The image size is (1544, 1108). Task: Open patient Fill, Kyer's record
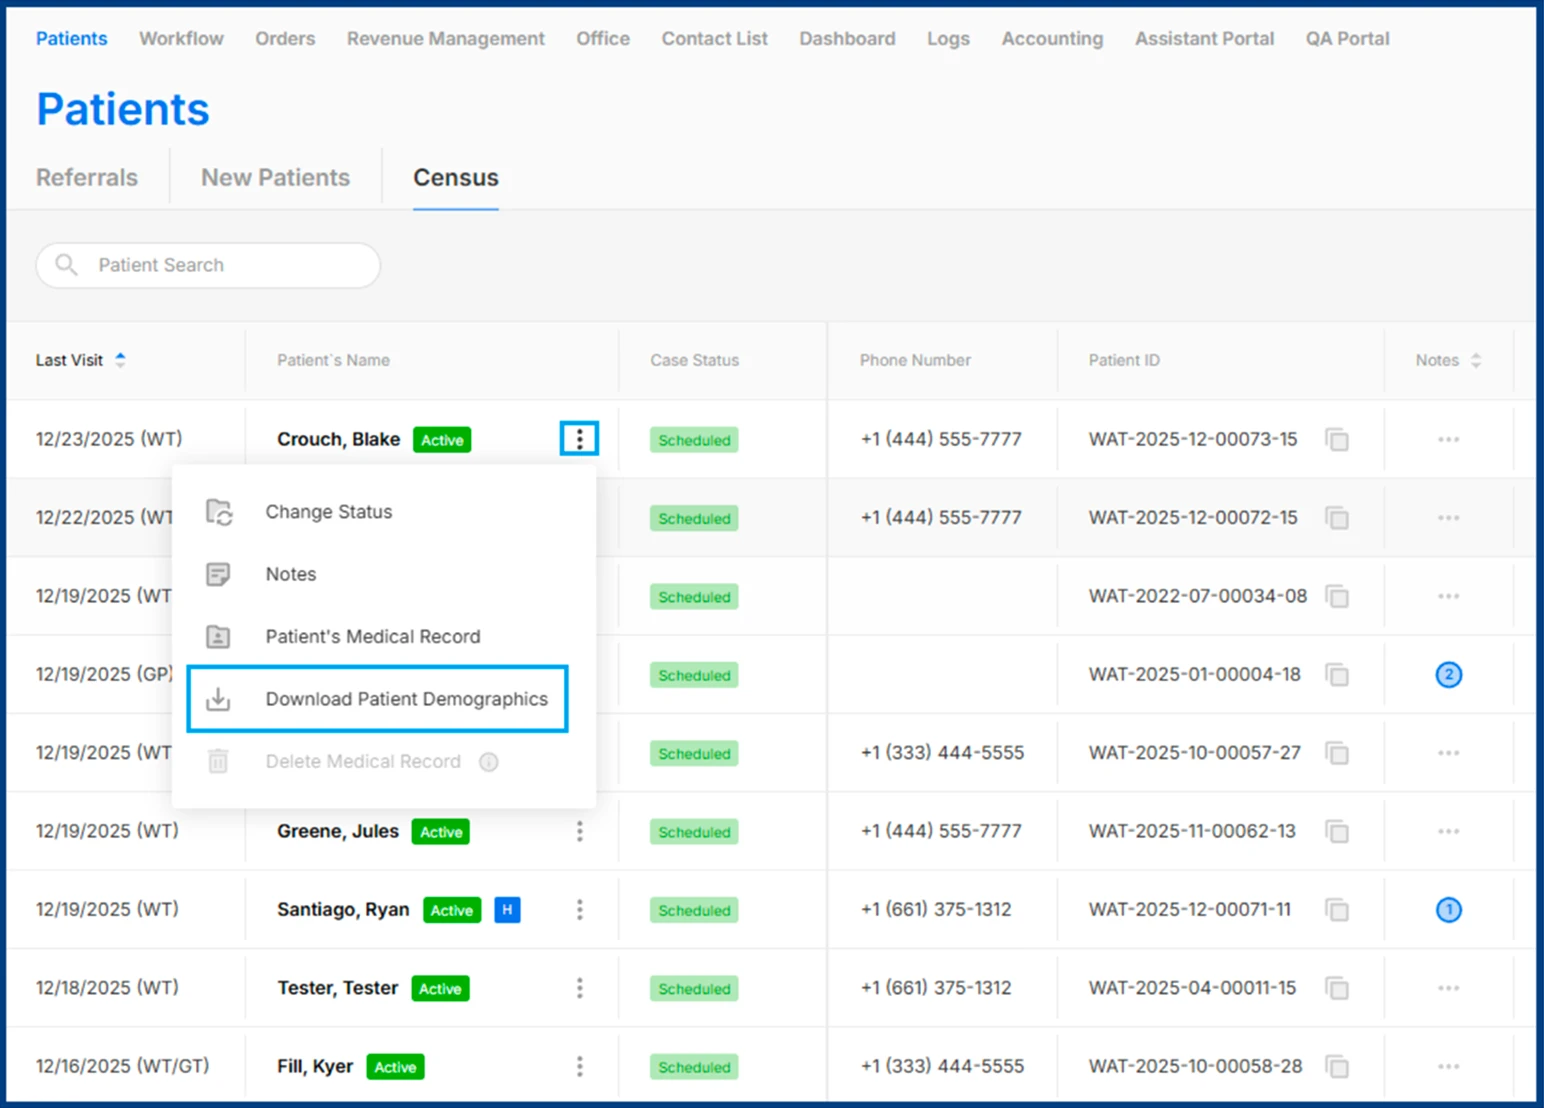(x=314, y=1067)
